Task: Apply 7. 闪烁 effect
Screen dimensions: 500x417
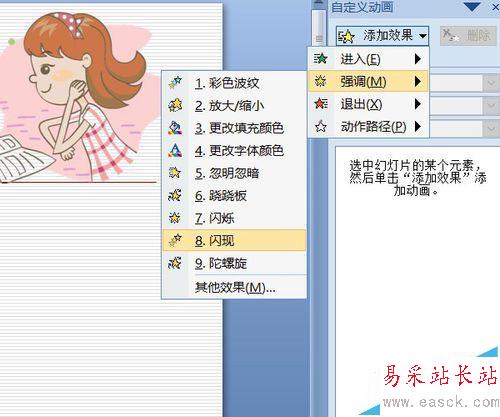Action: 234,218
